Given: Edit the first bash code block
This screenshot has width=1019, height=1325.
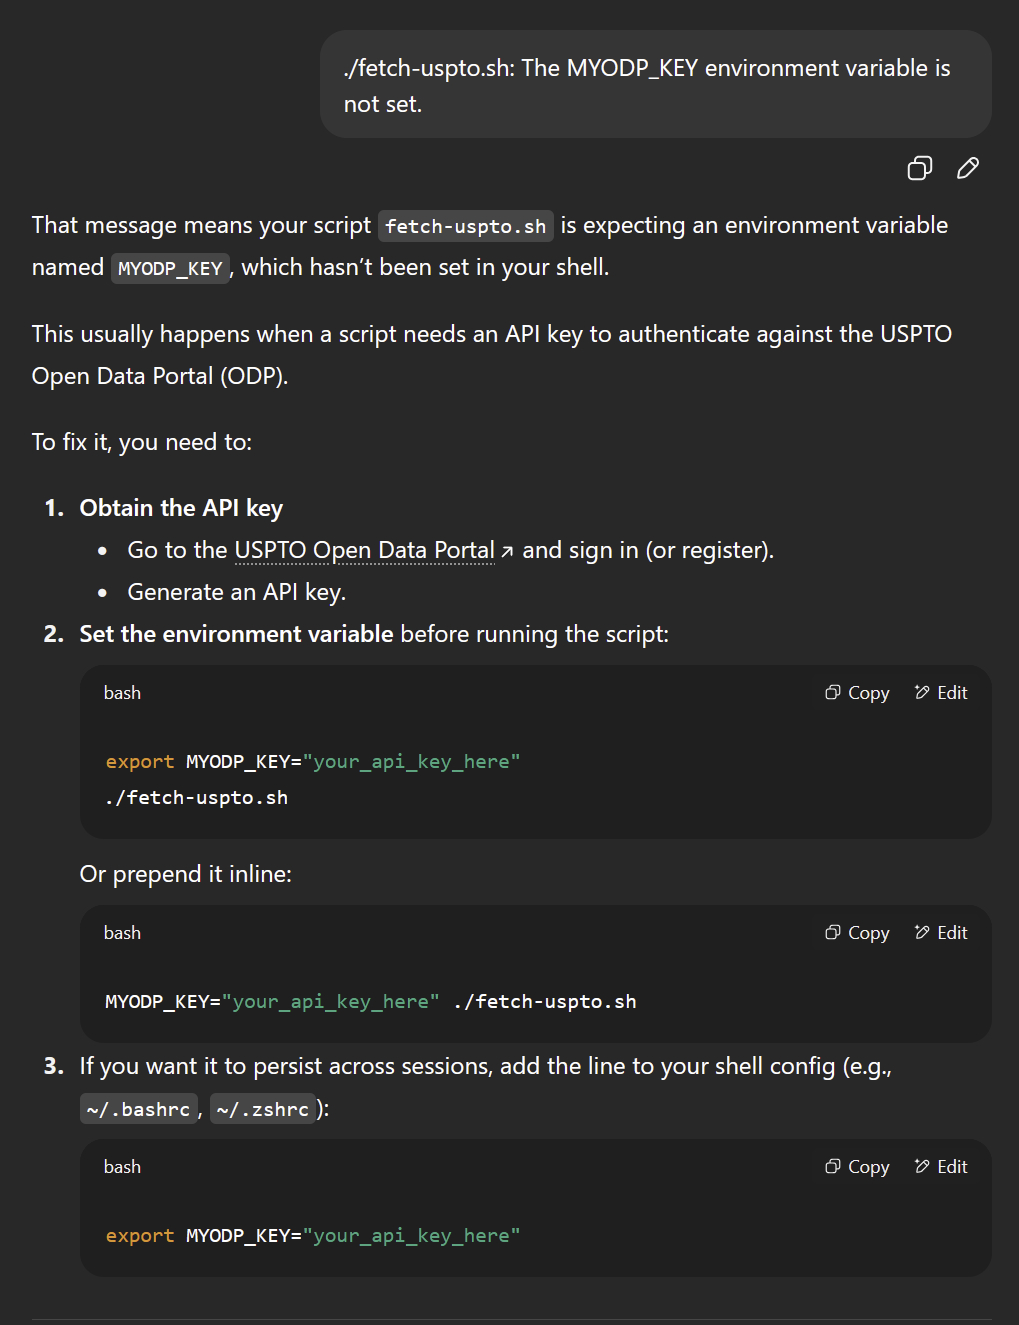Looking at the screenshot, I should tap(941, 693).
